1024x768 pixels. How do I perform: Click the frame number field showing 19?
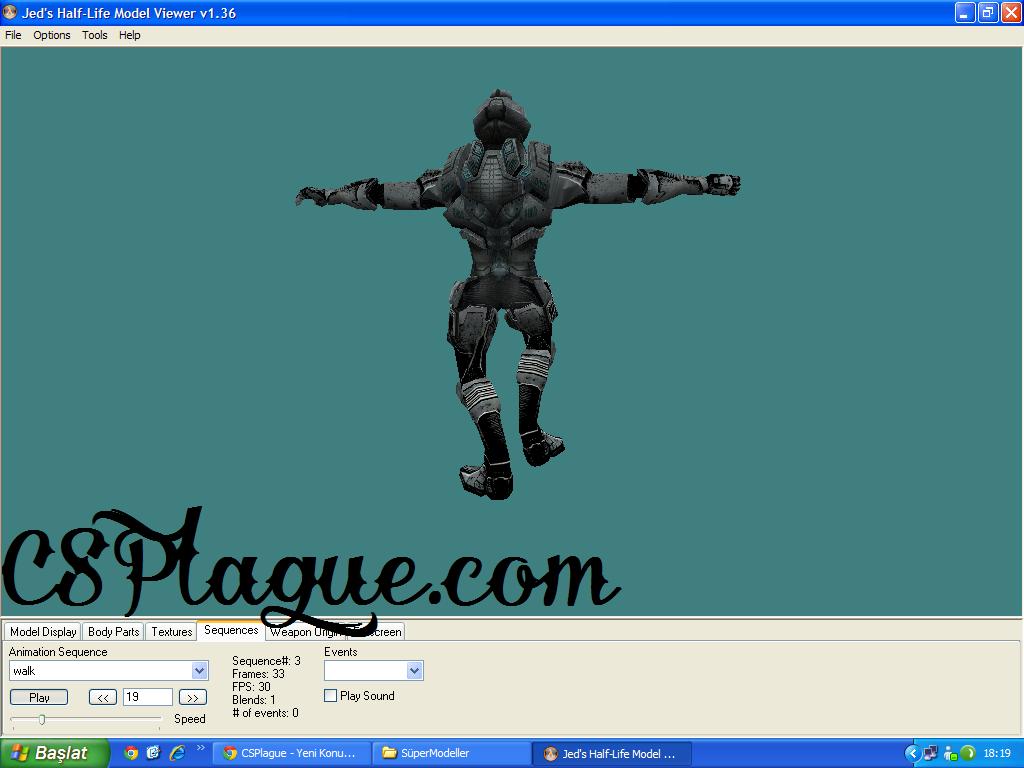(148, 697)
